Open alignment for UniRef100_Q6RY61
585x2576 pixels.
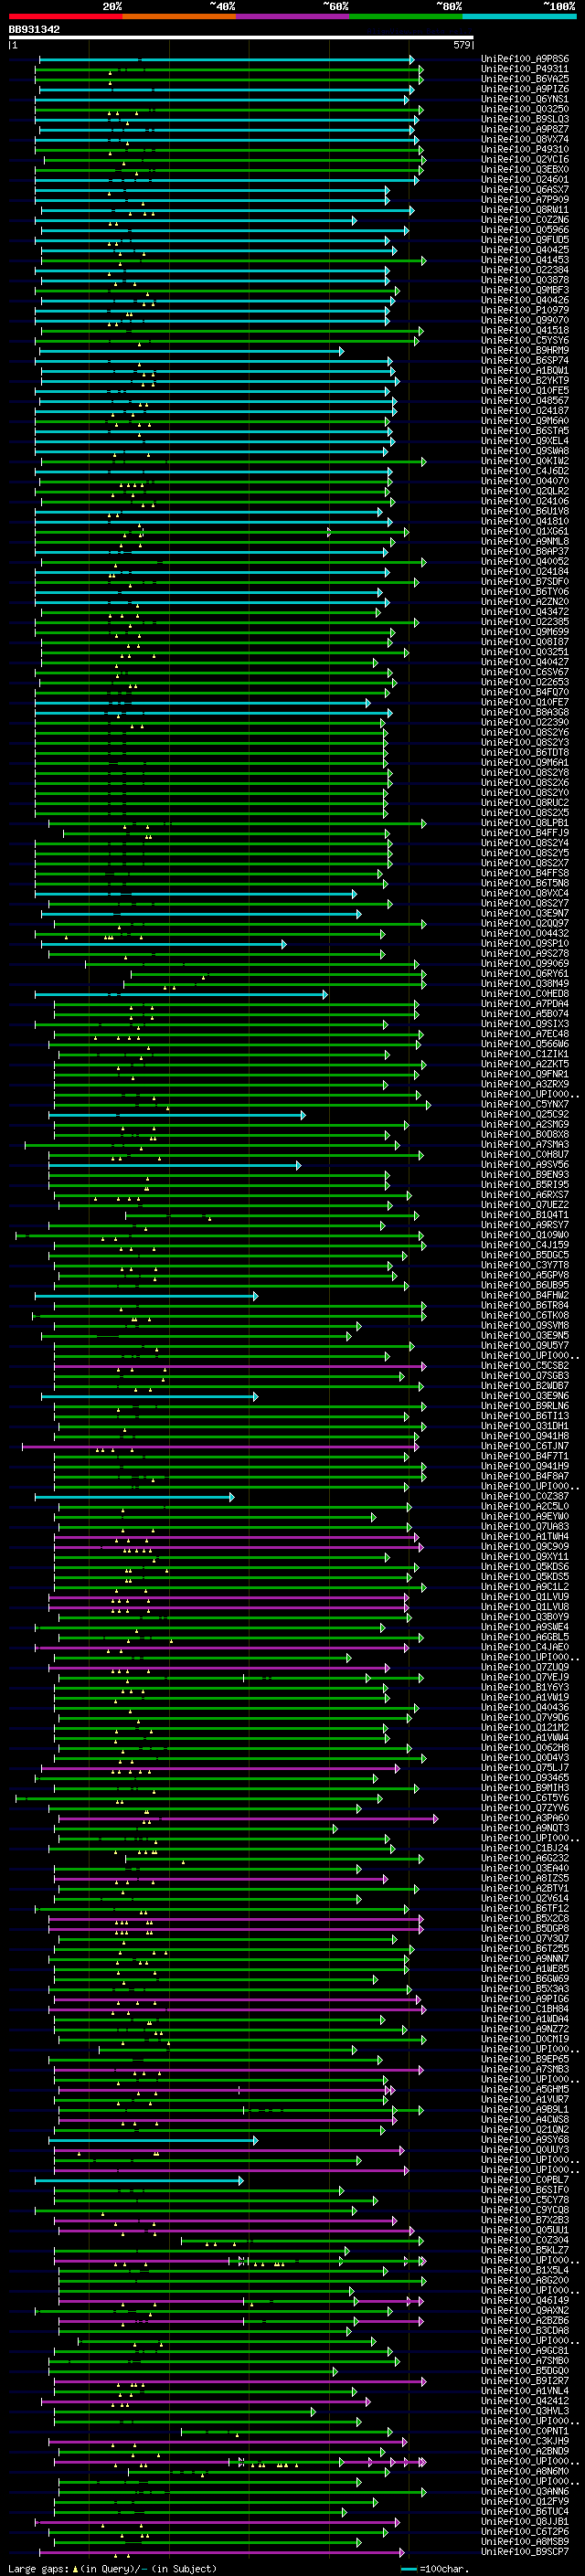pos(525,974)
